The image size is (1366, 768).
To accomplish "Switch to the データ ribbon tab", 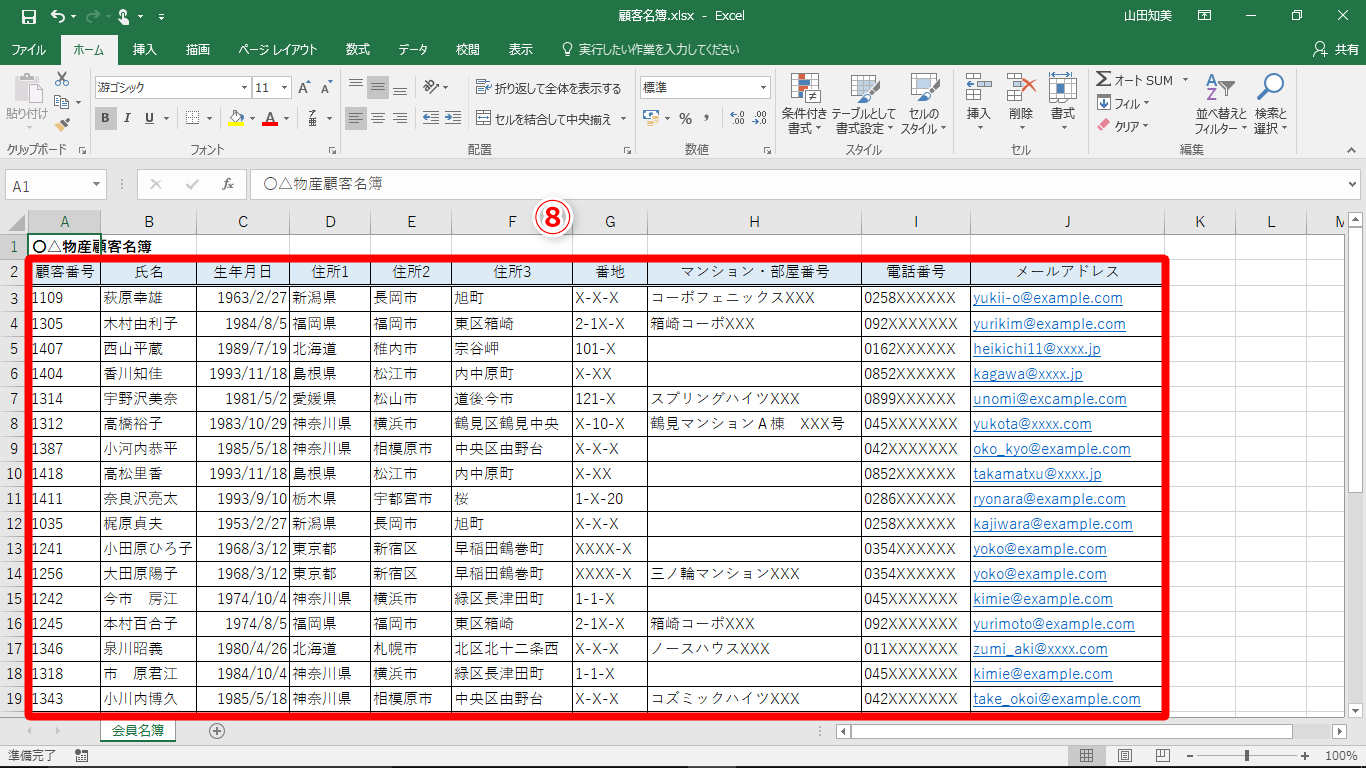I will point(413,49).
